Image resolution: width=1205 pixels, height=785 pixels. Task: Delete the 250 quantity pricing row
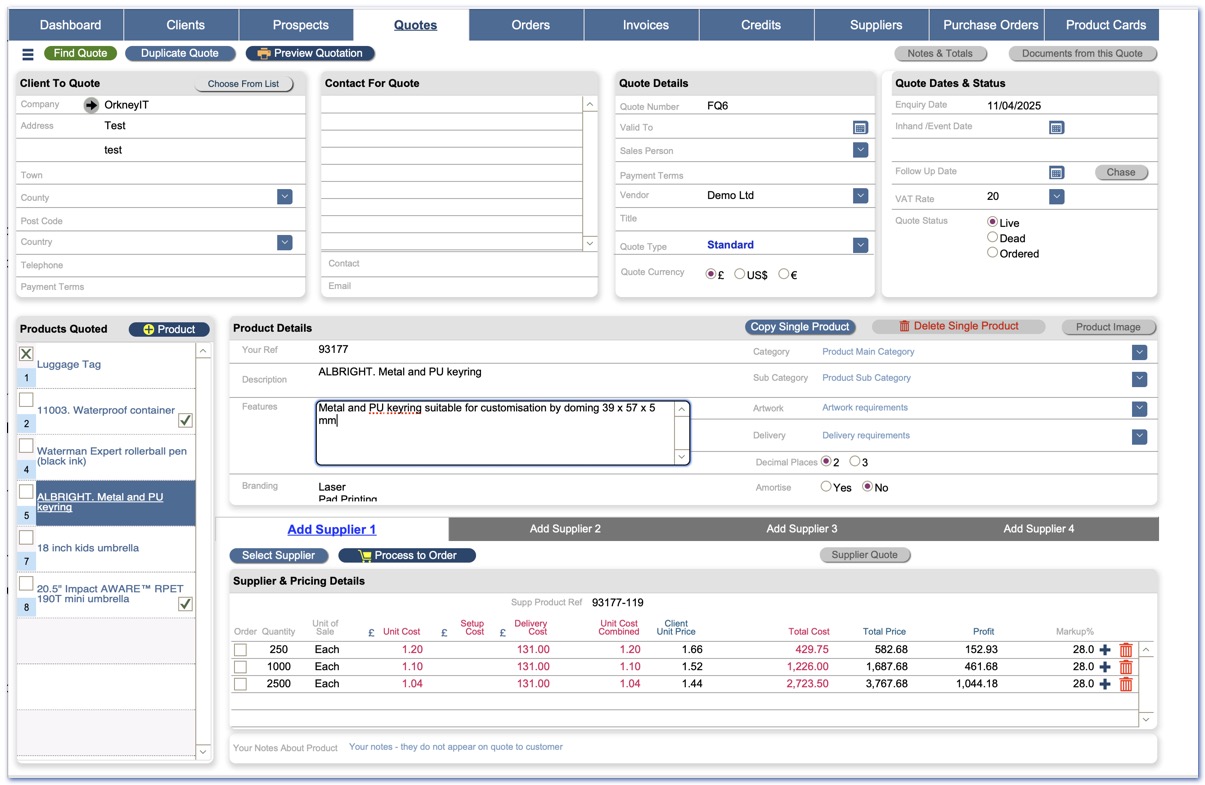tap(1126, 650)
